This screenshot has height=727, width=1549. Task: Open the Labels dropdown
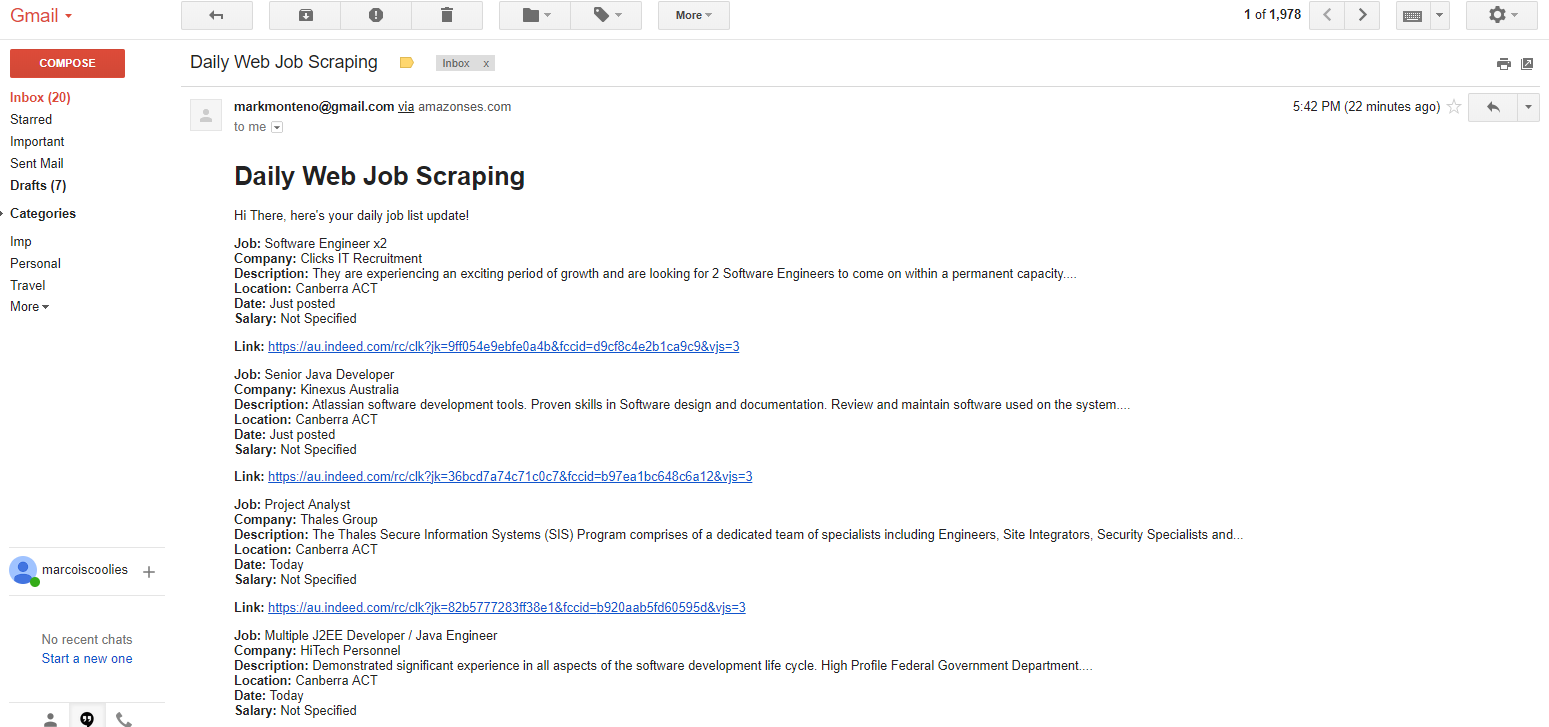click(606, 15)
